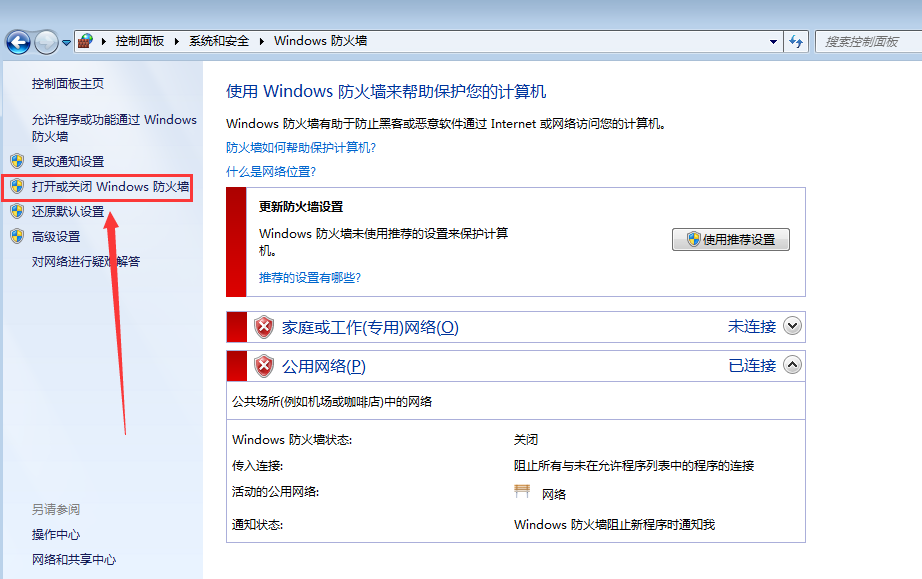922x579 pixels.
Task: Click shield icon beside 更改通知设置
Action: click(x=17, y=161)
